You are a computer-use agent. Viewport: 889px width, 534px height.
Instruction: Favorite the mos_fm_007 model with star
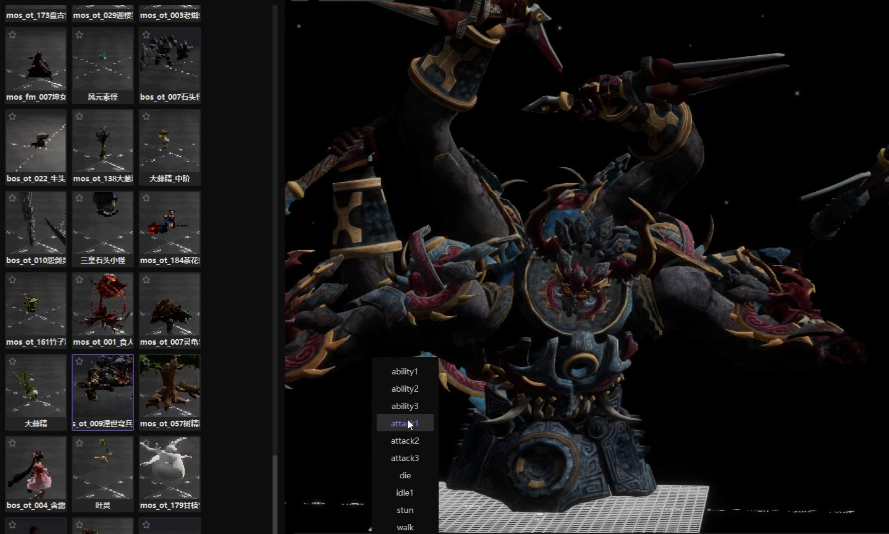(12, 35)
